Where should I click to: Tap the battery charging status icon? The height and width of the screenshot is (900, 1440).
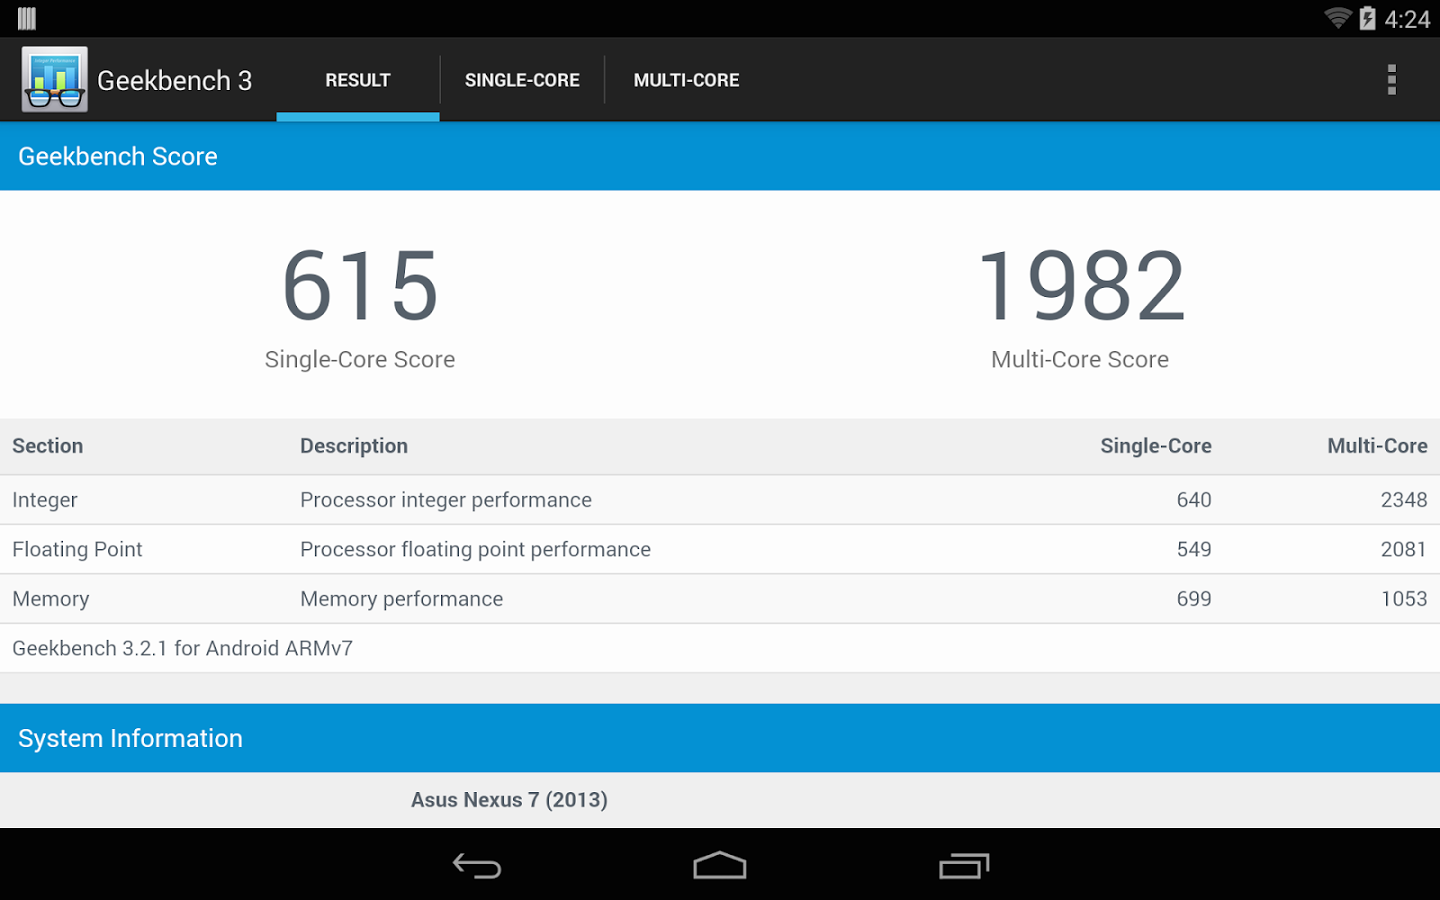[x=1367, y=18]
